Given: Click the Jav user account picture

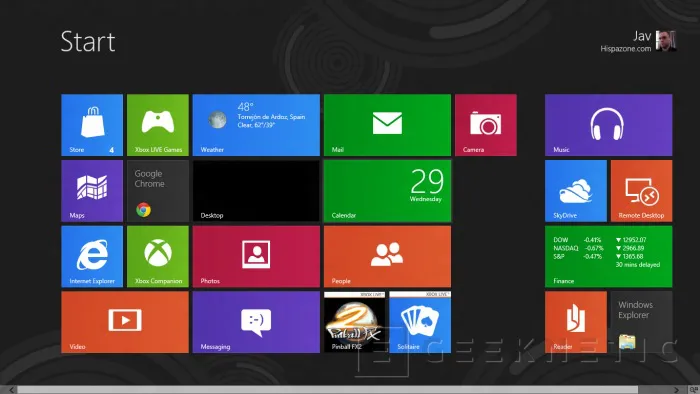Looking at the screenshot, I should [x=666, y=41].
